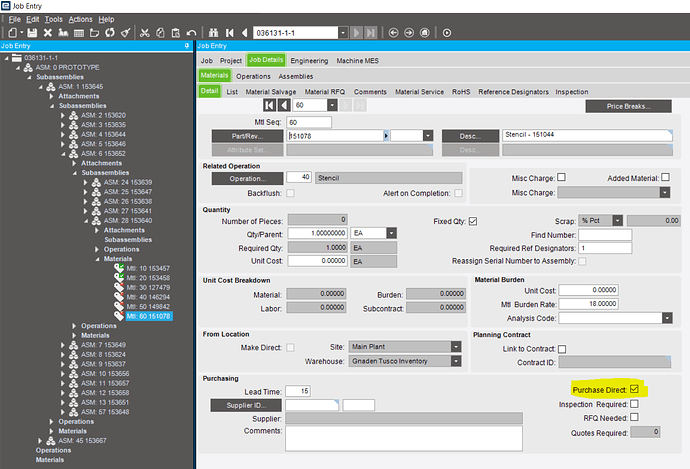Open job search with the binoculars icon
This screenshot has height=469, width=690.
[x=214, y=33]
